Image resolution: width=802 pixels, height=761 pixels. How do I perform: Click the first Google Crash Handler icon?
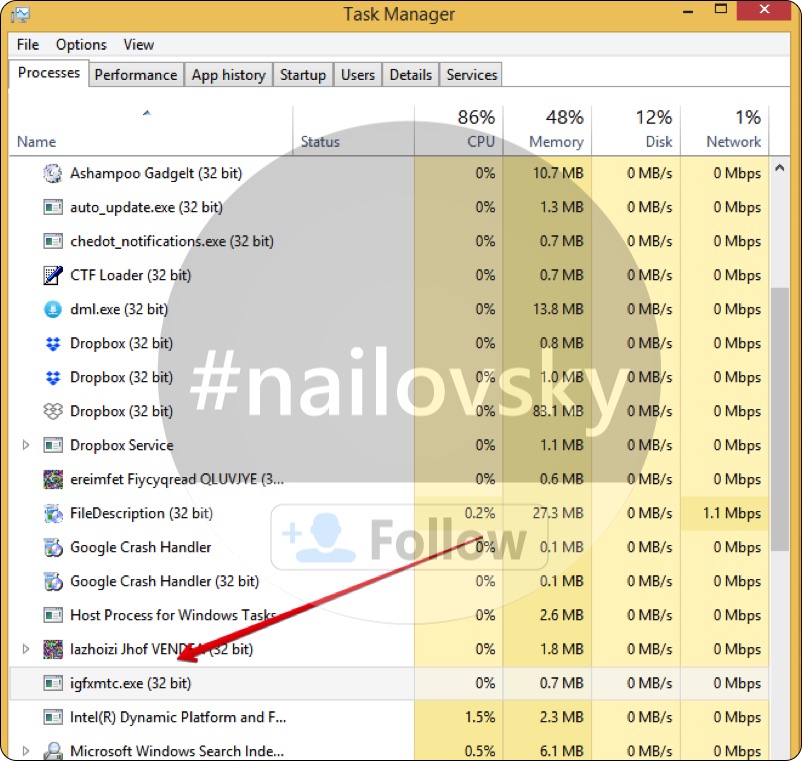click(x=53, y=547)
